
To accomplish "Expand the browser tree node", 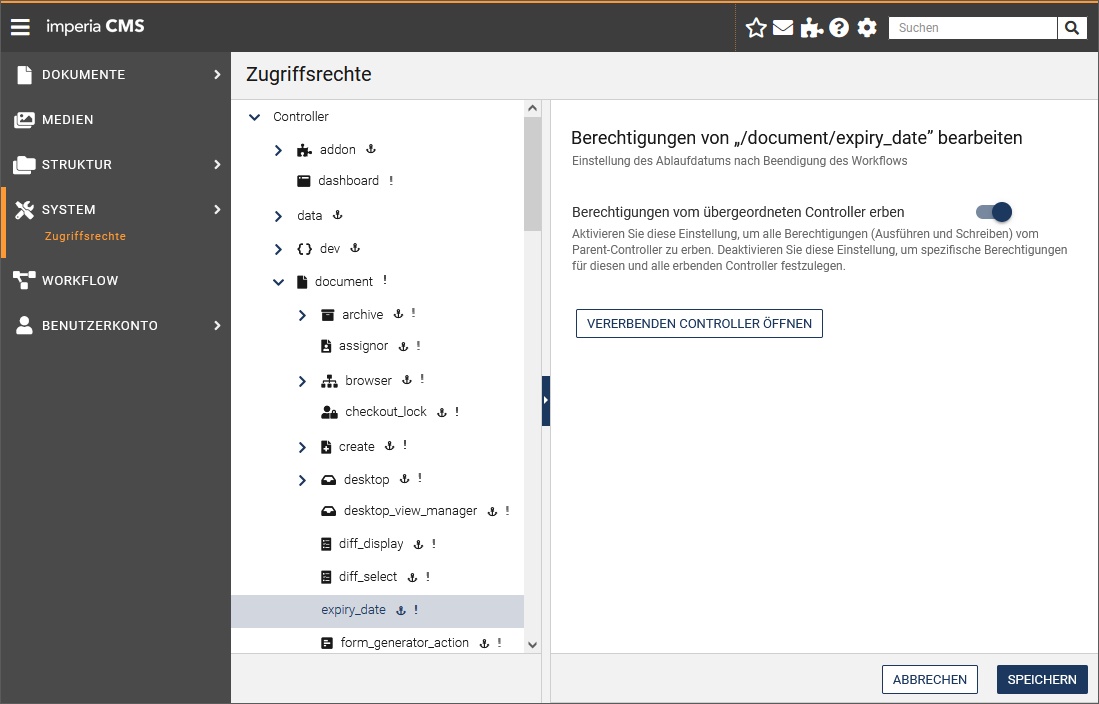I will pos(302,381).
